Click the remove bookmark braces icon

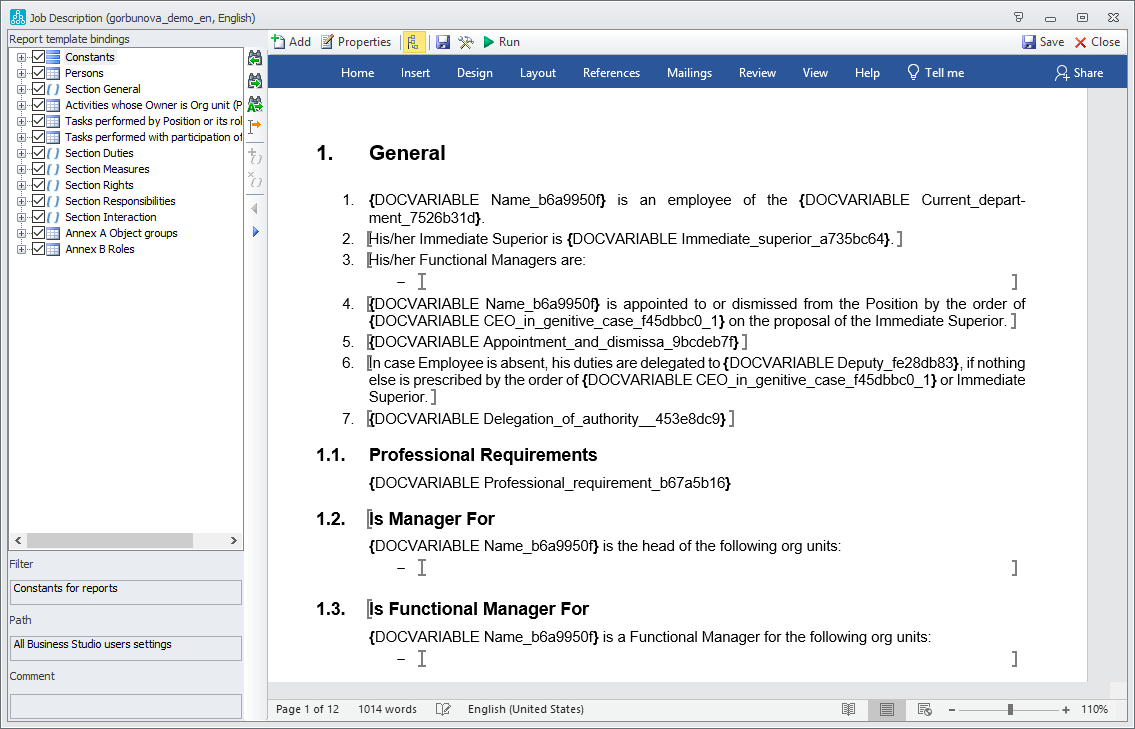coord(255,179)
